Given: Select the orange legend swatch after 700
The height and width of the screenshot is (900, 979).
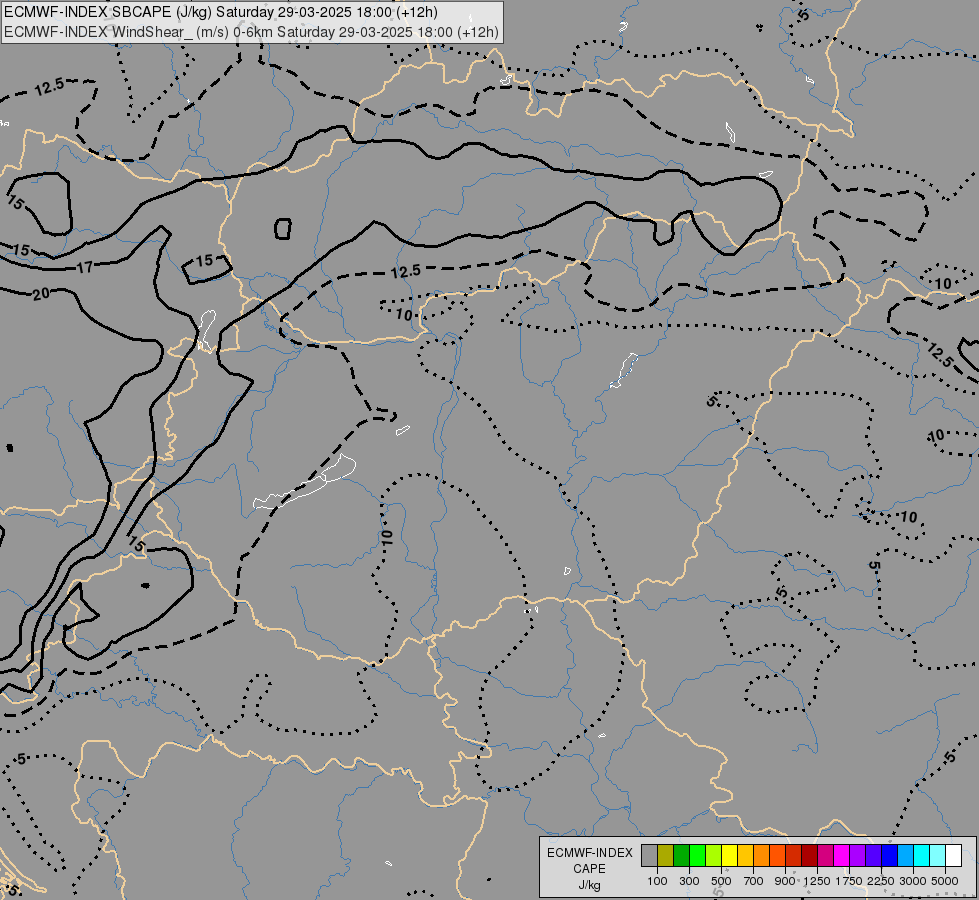Looking at the screenshot, I should coord(761,855).
